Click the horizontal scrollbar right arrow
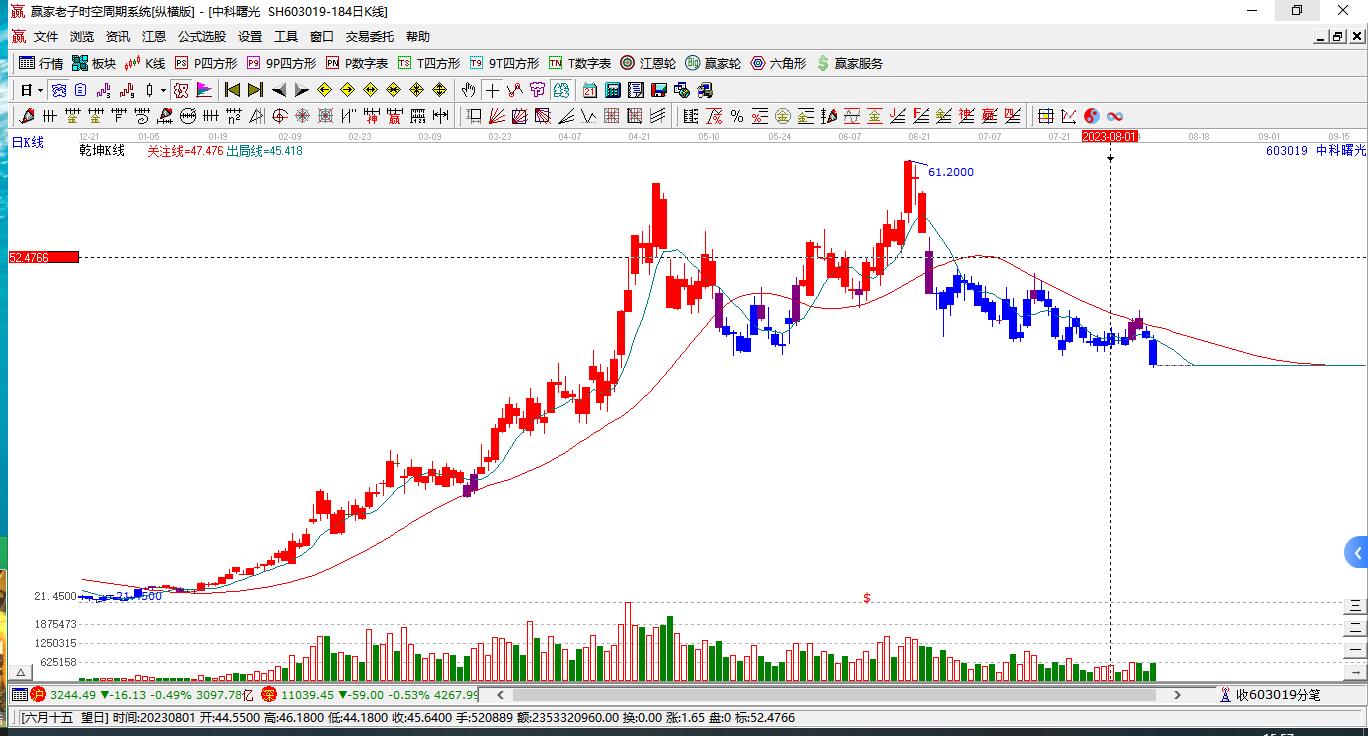This screenshot has width=1368, height=736. coord(1177,694)
